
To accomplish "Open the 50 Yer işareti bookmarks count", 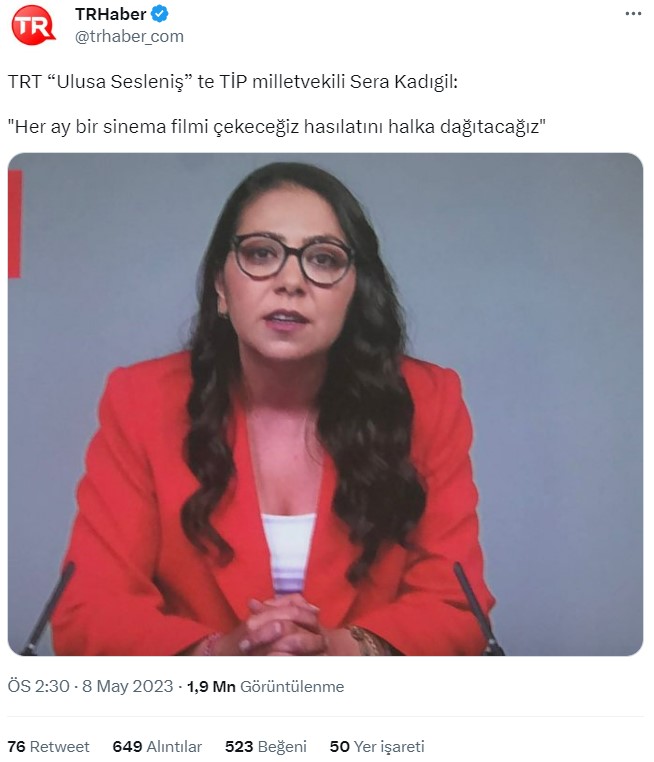I will [x=377, y=746].
